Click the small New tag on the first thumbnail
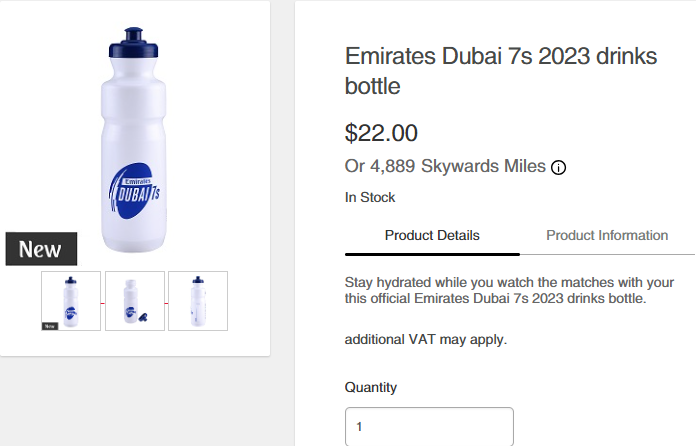 (48, 325)
